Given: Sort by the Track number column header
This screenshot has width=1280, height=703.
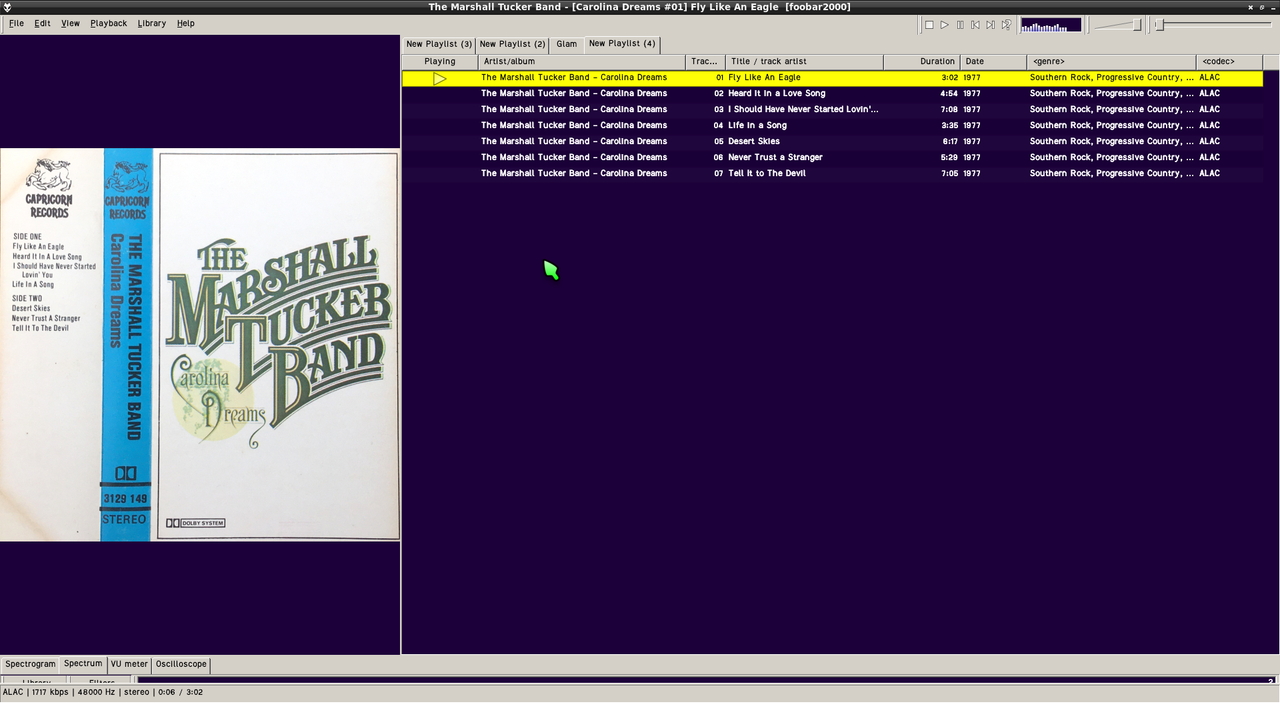Looking at the screenshot, I should (705, 62).
